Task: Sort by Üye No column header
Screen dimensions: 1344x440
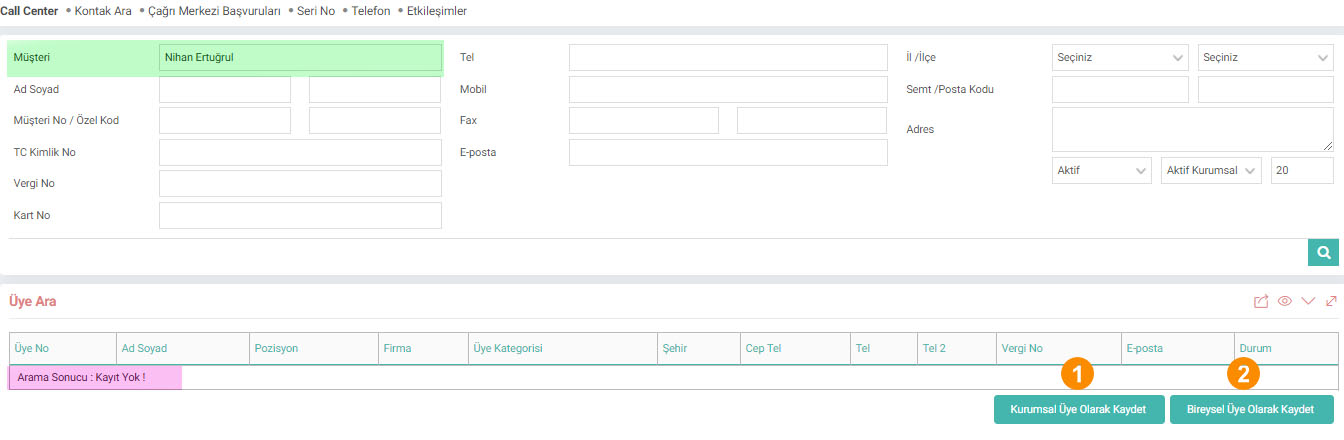Action: coord(63,348)
